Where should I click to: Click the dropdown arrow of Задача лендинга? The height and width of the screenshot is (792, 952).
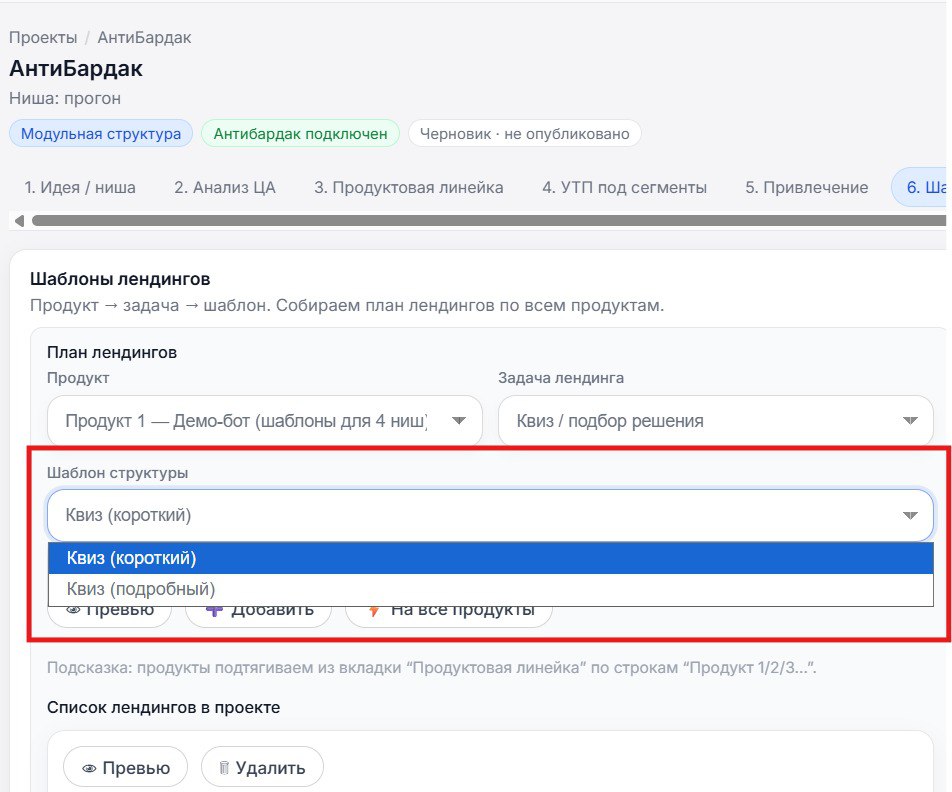[x=910, y=420]
